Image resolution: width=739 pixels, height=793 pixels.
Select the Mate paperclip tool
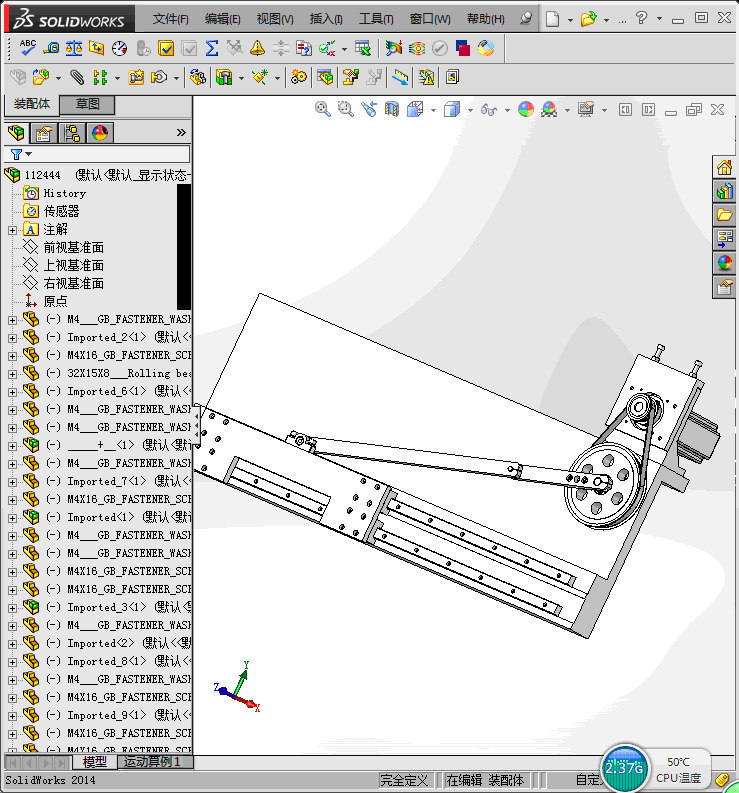(x=76, y=77)
